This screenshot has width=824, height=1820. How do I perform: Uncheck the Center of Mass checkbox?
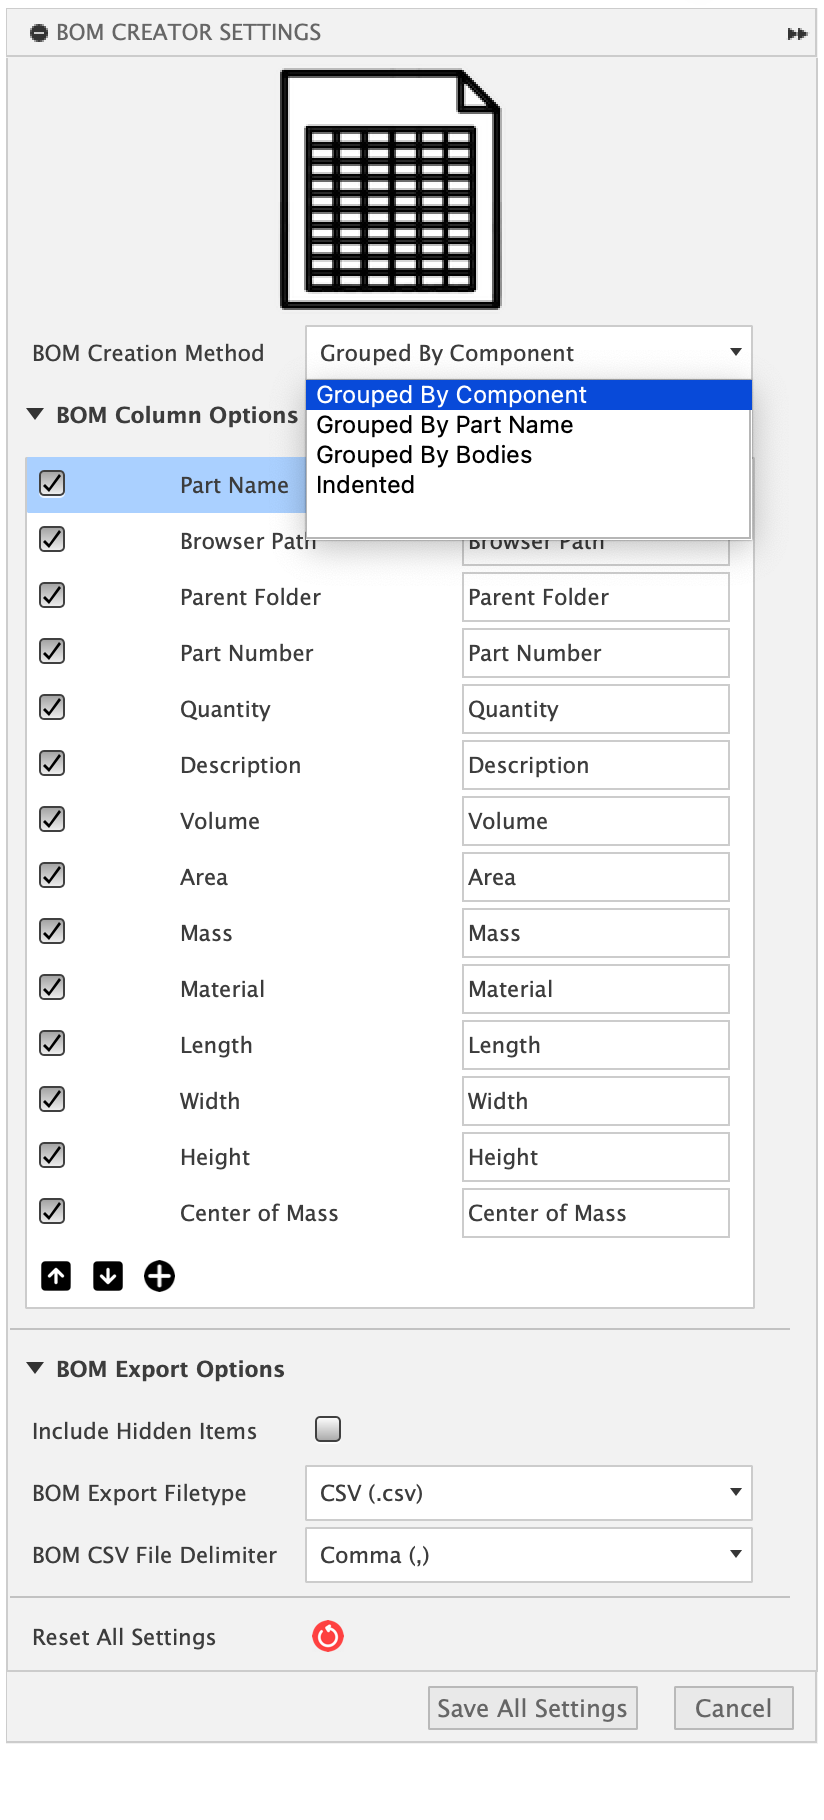(x=52, y=1212)
